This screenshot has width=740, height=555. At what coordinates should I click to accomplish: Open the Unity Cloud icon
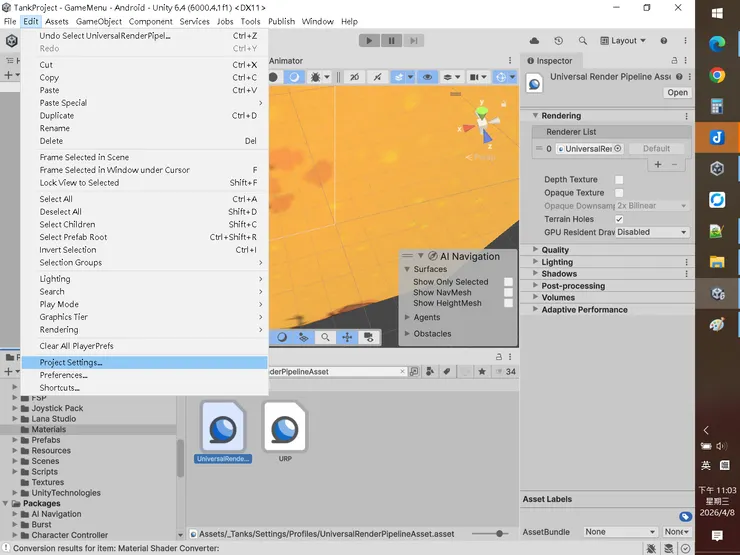(534, 41)
